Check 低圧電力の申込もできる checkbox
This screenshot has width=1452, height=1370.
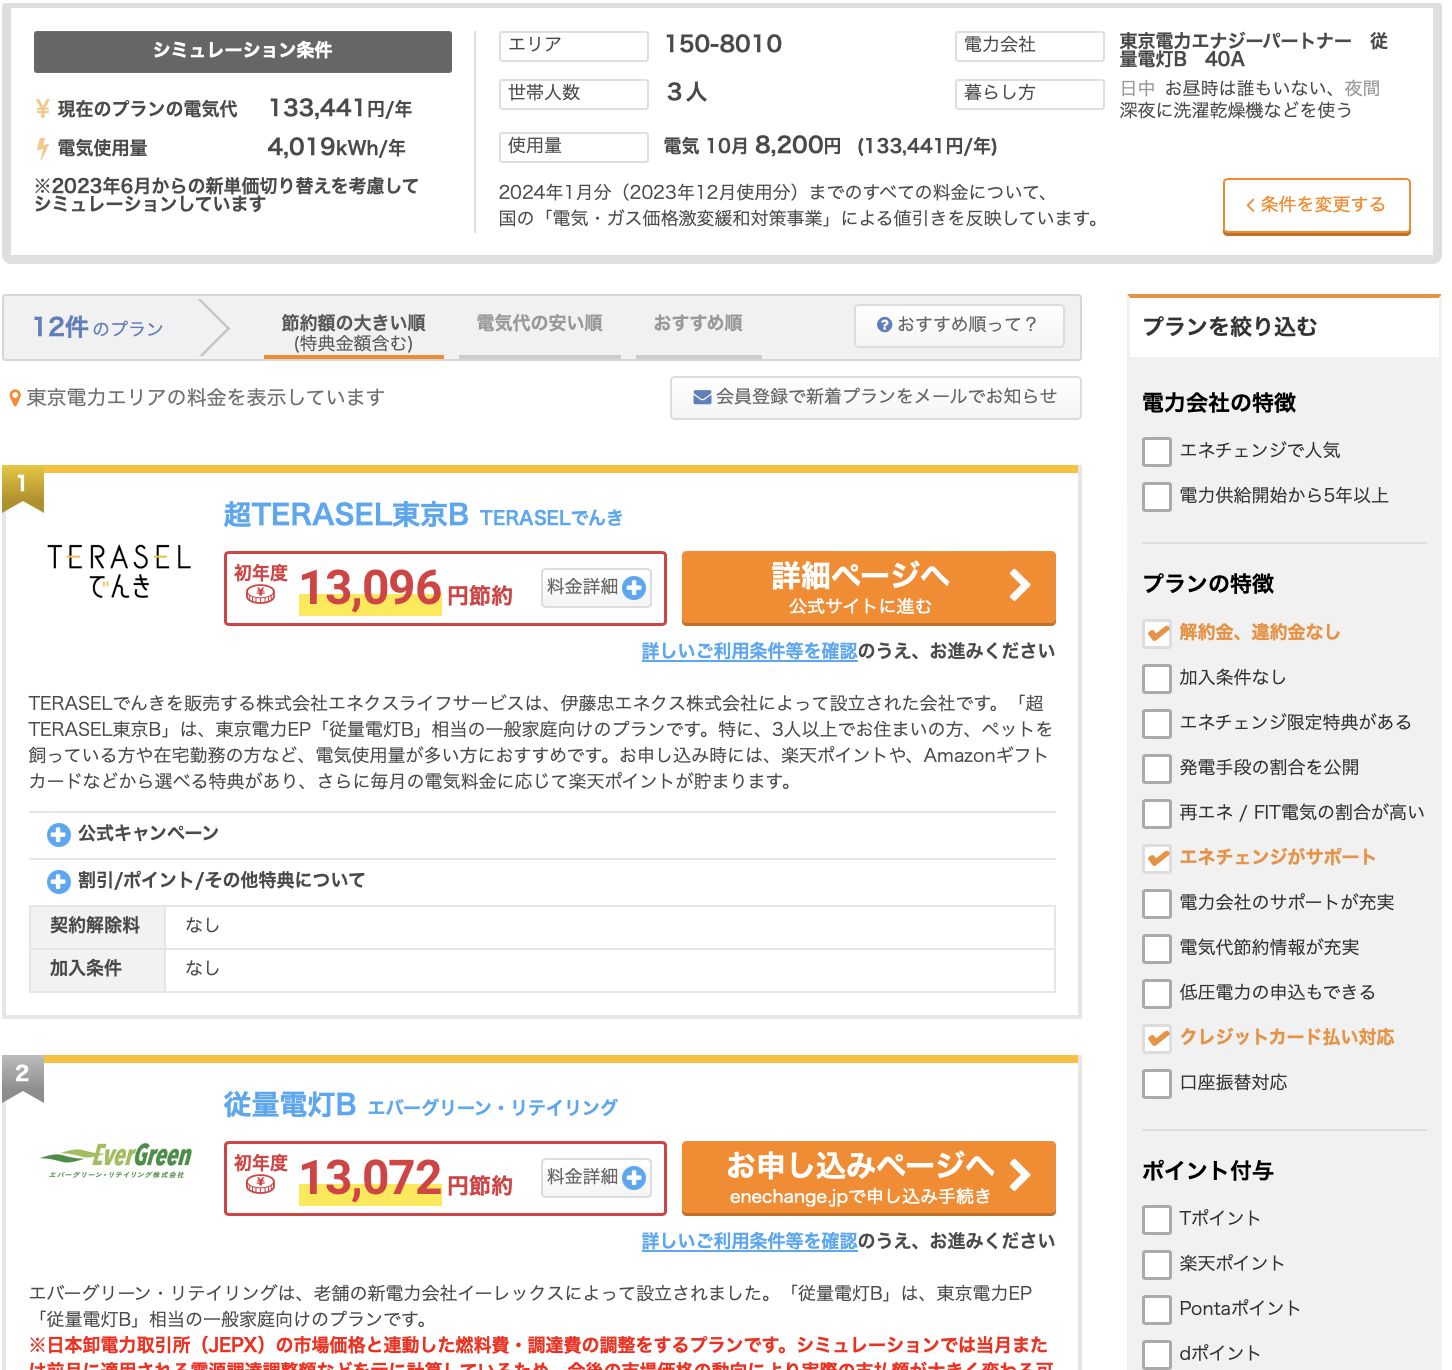[x=1157, y=994]
